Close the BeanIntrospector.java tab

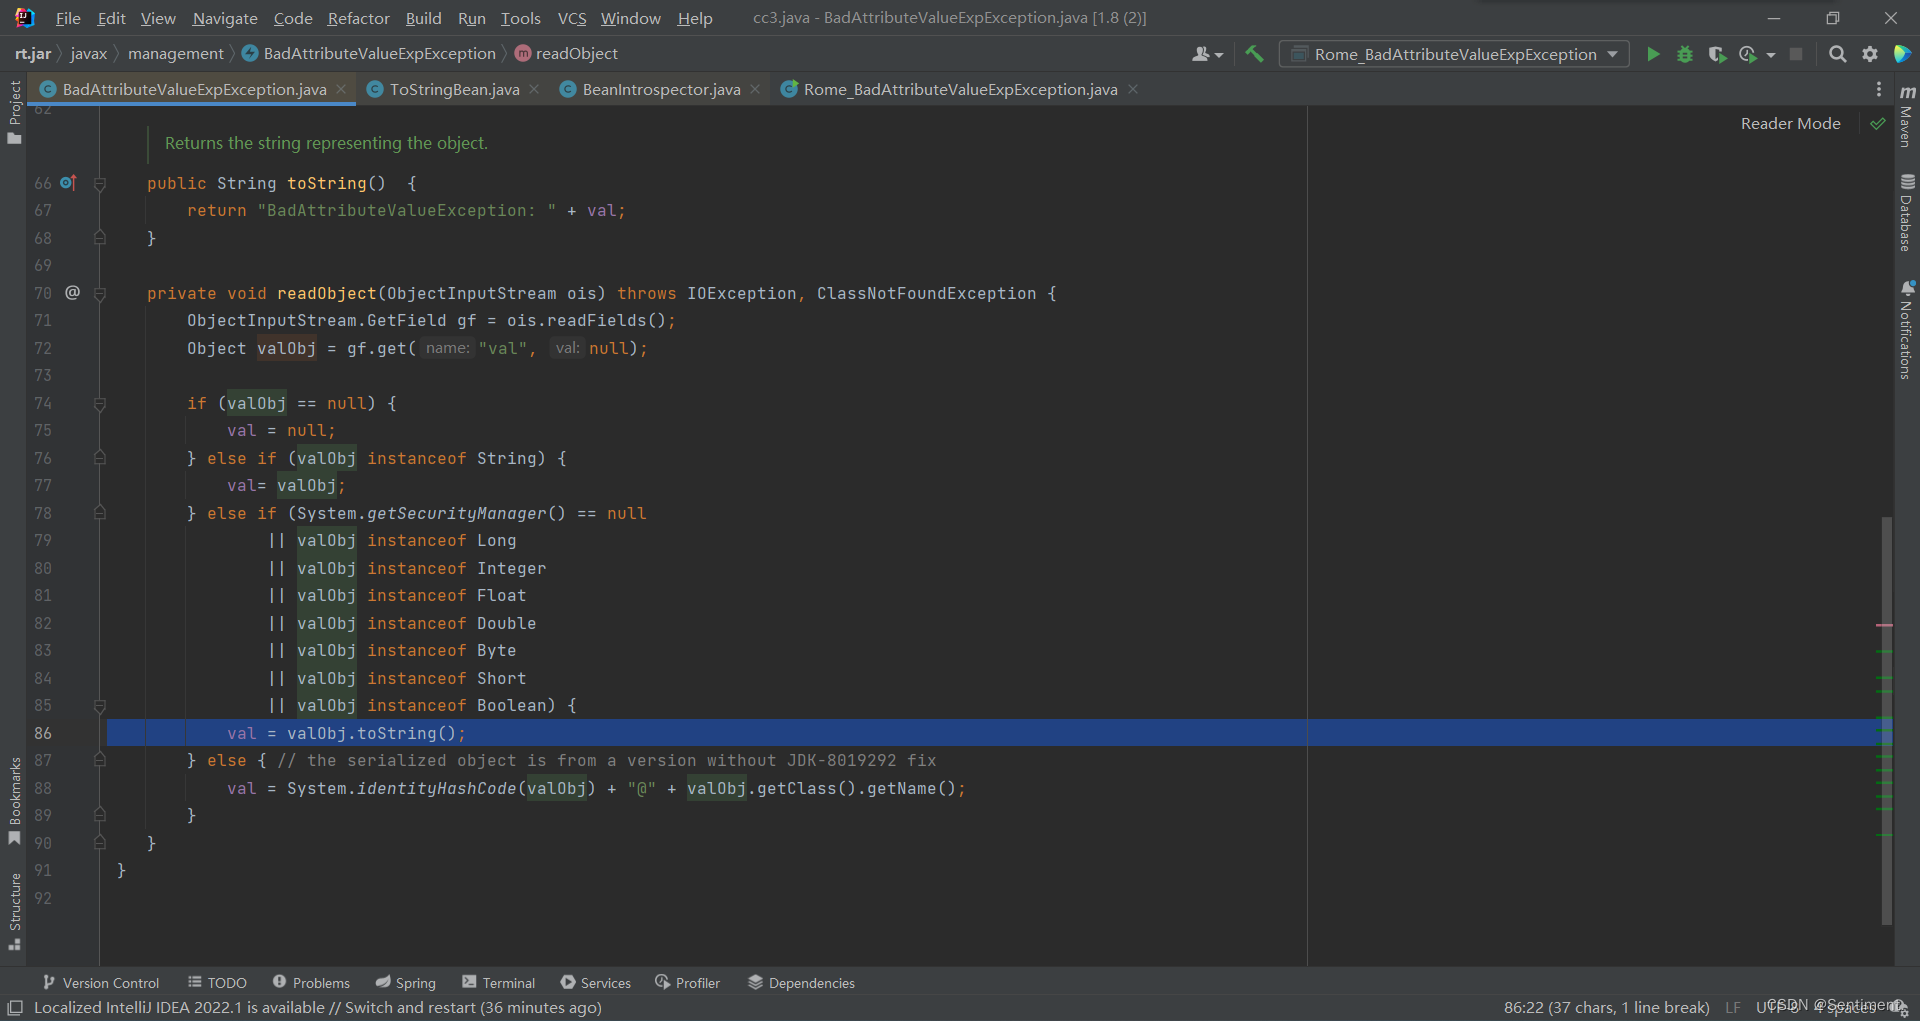click(x=755, y=89)
